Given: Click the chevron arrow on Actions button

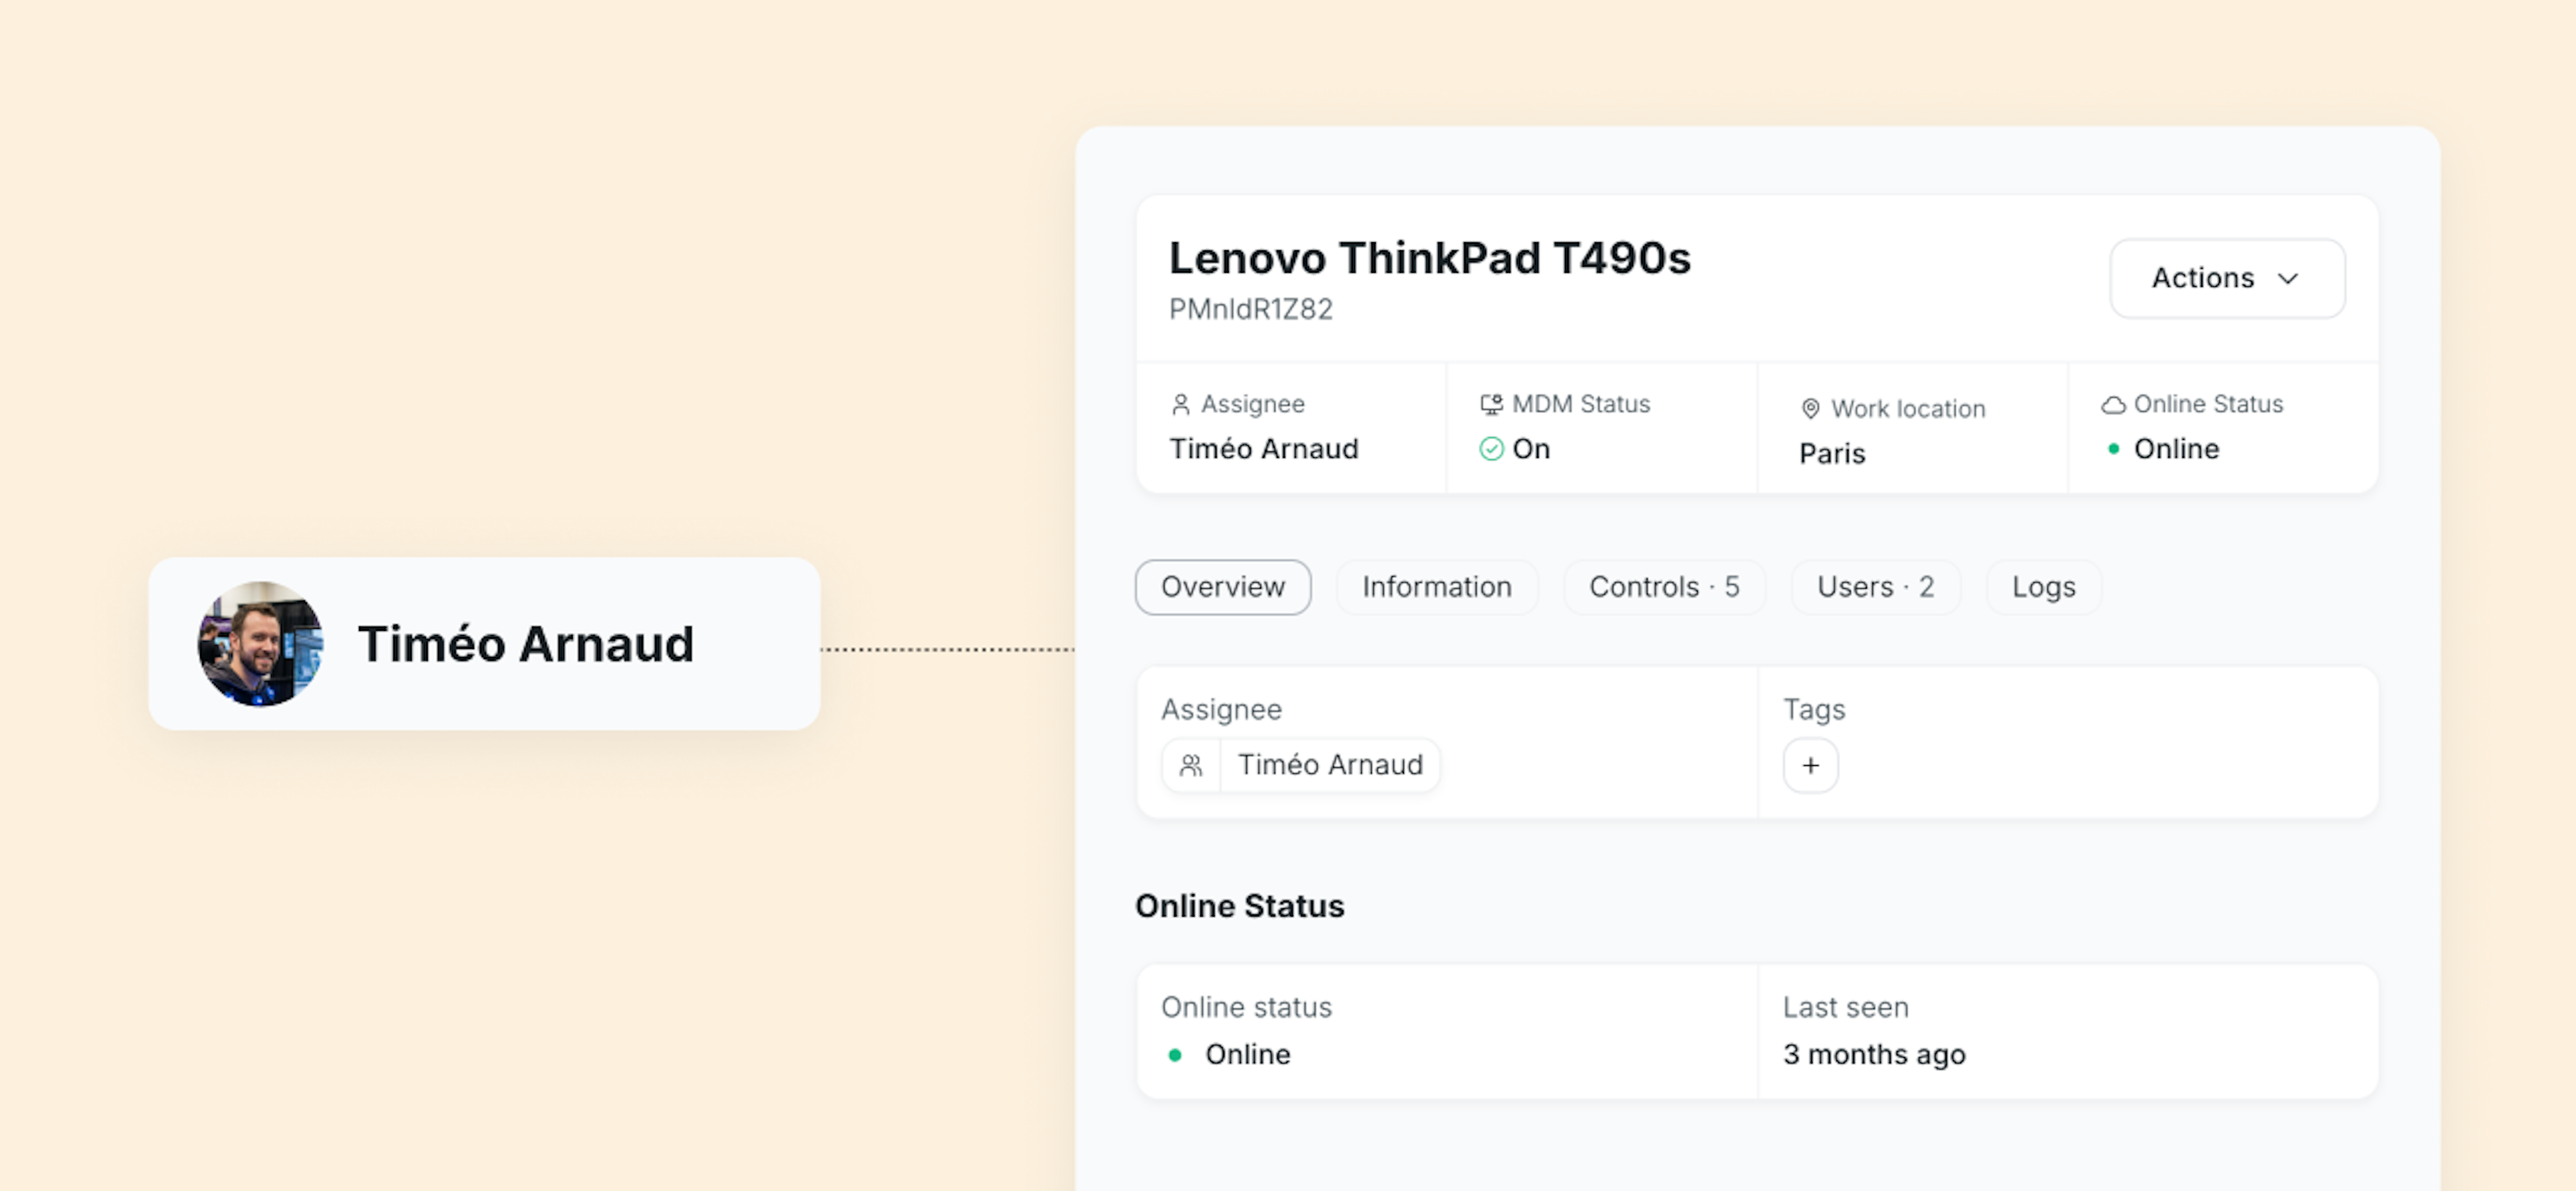Looking at the screenshot, I should pyautogui.click(x=2288, y=278).
